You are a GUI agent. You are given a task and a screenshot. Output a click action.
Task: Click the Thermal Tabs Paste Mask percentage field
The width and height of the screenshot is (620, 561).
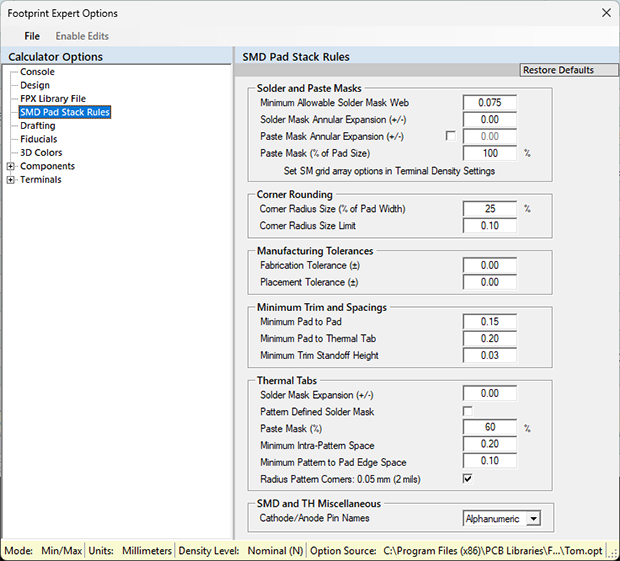click(489, 428)
